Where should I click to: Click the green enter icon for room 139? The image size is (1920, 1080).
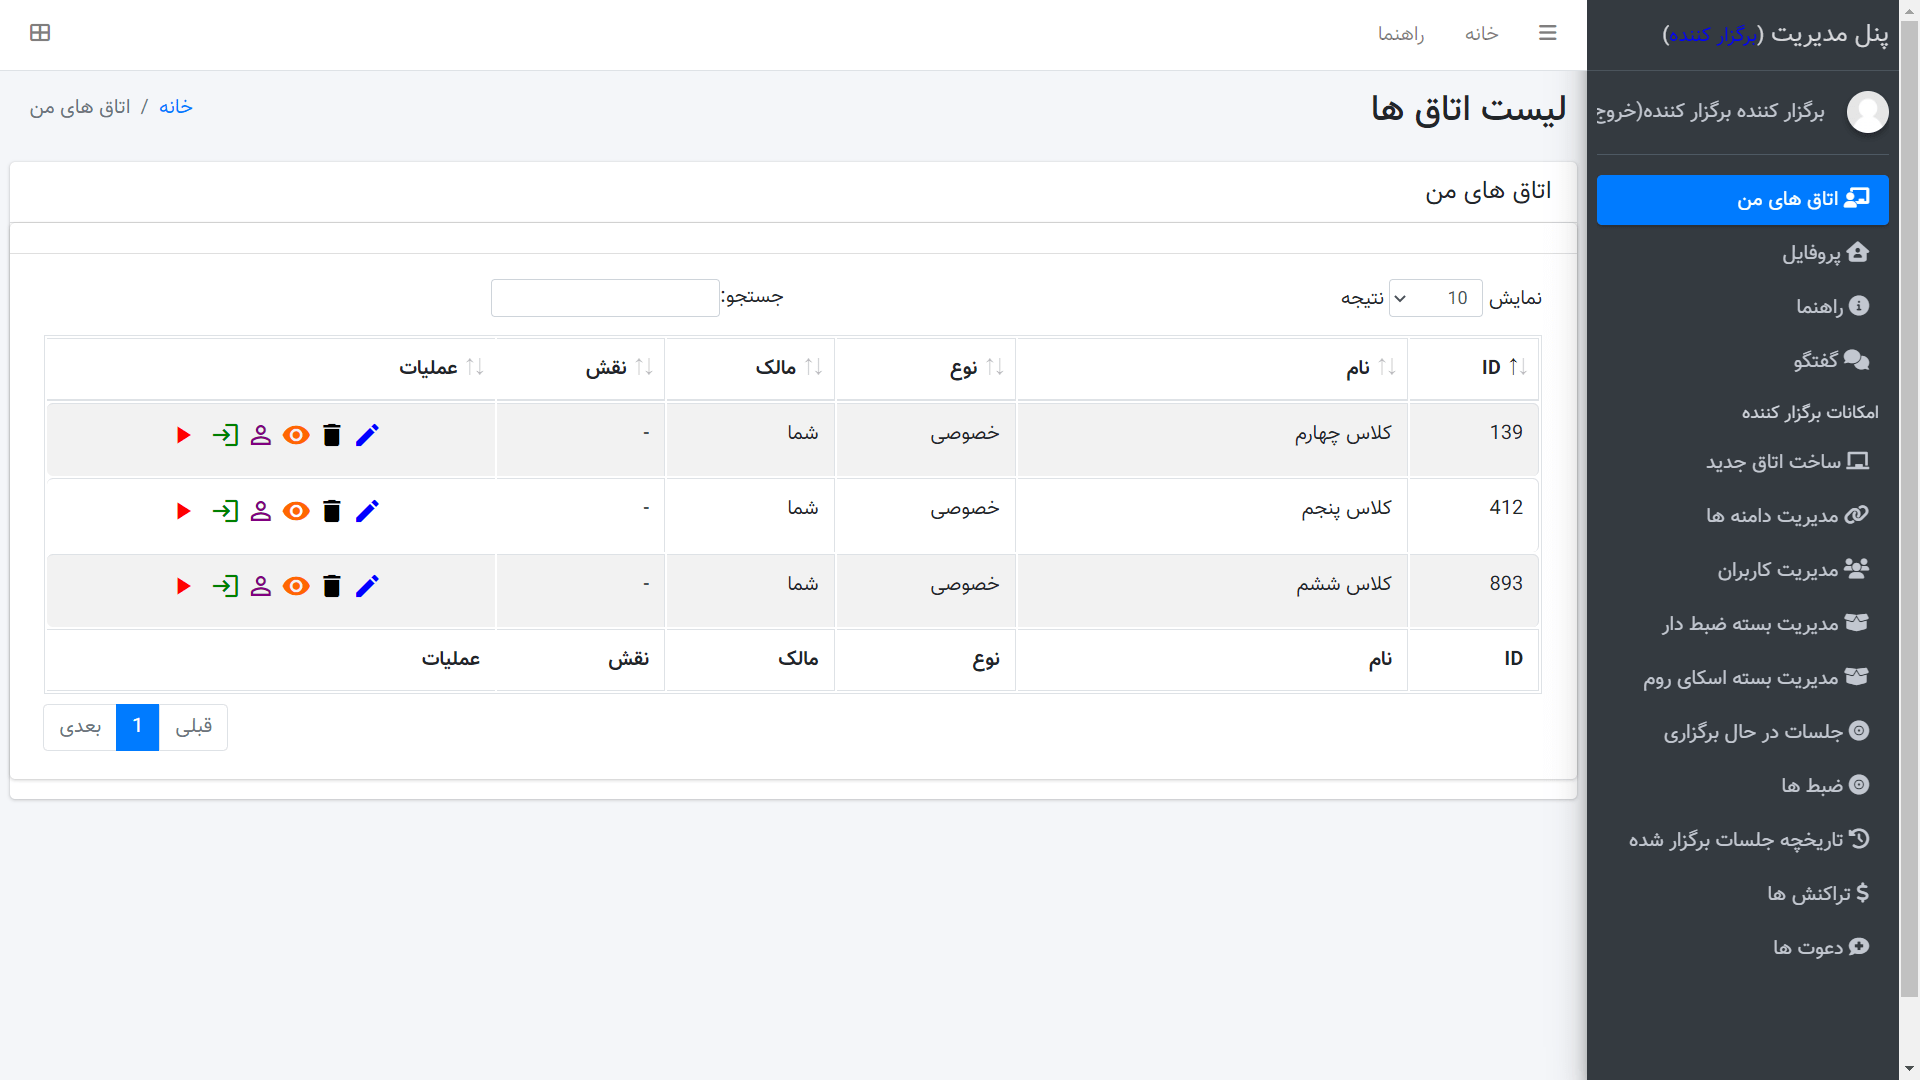coord(225,435)
